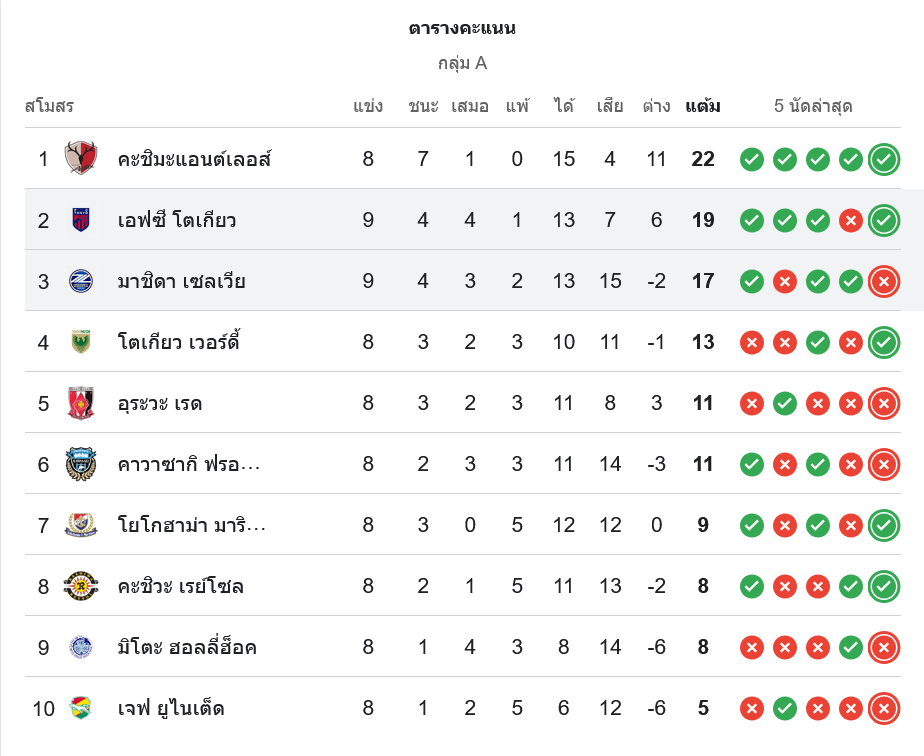Click FC Tokyo's red loss result icon

(x=851, y=220)
